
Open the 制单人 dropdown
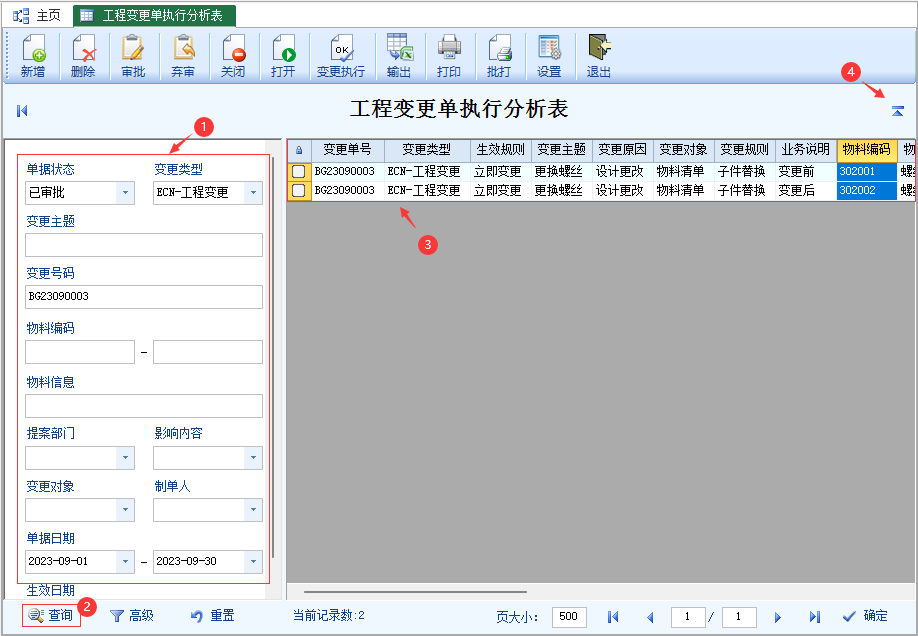pos(253,510)
